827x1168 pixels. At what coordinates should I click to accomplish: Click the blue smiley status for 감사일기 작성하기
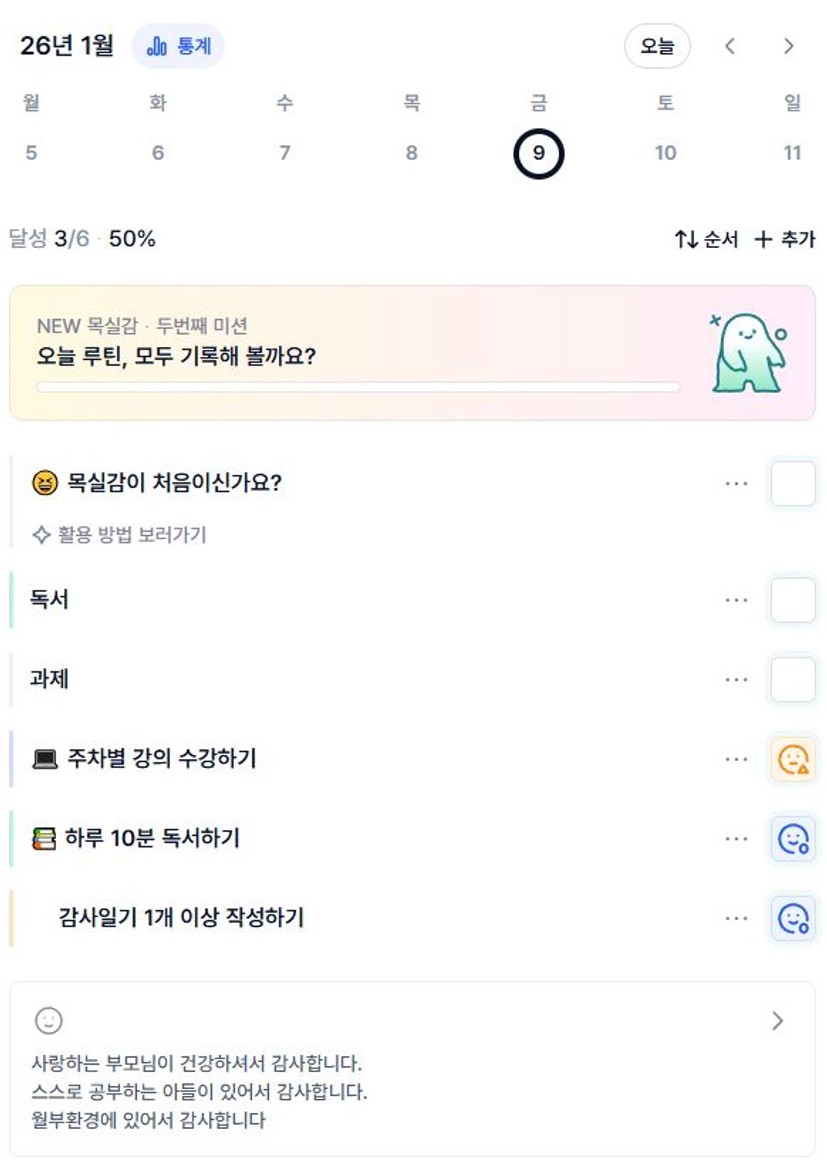tap(793, 917)
